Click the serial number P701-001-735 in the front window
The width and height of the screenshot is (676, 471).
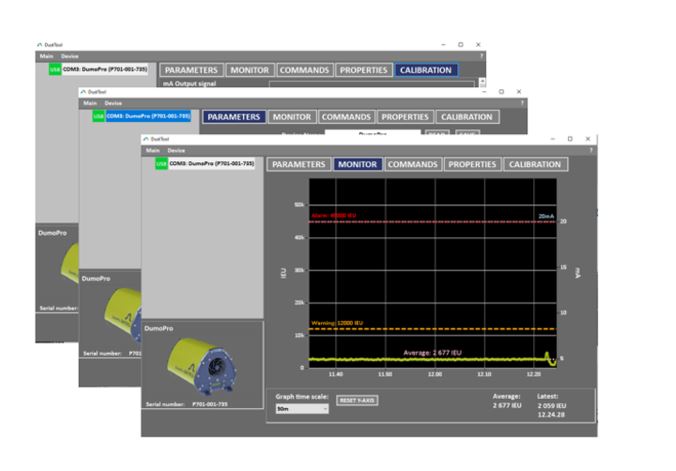coord(210,404)
